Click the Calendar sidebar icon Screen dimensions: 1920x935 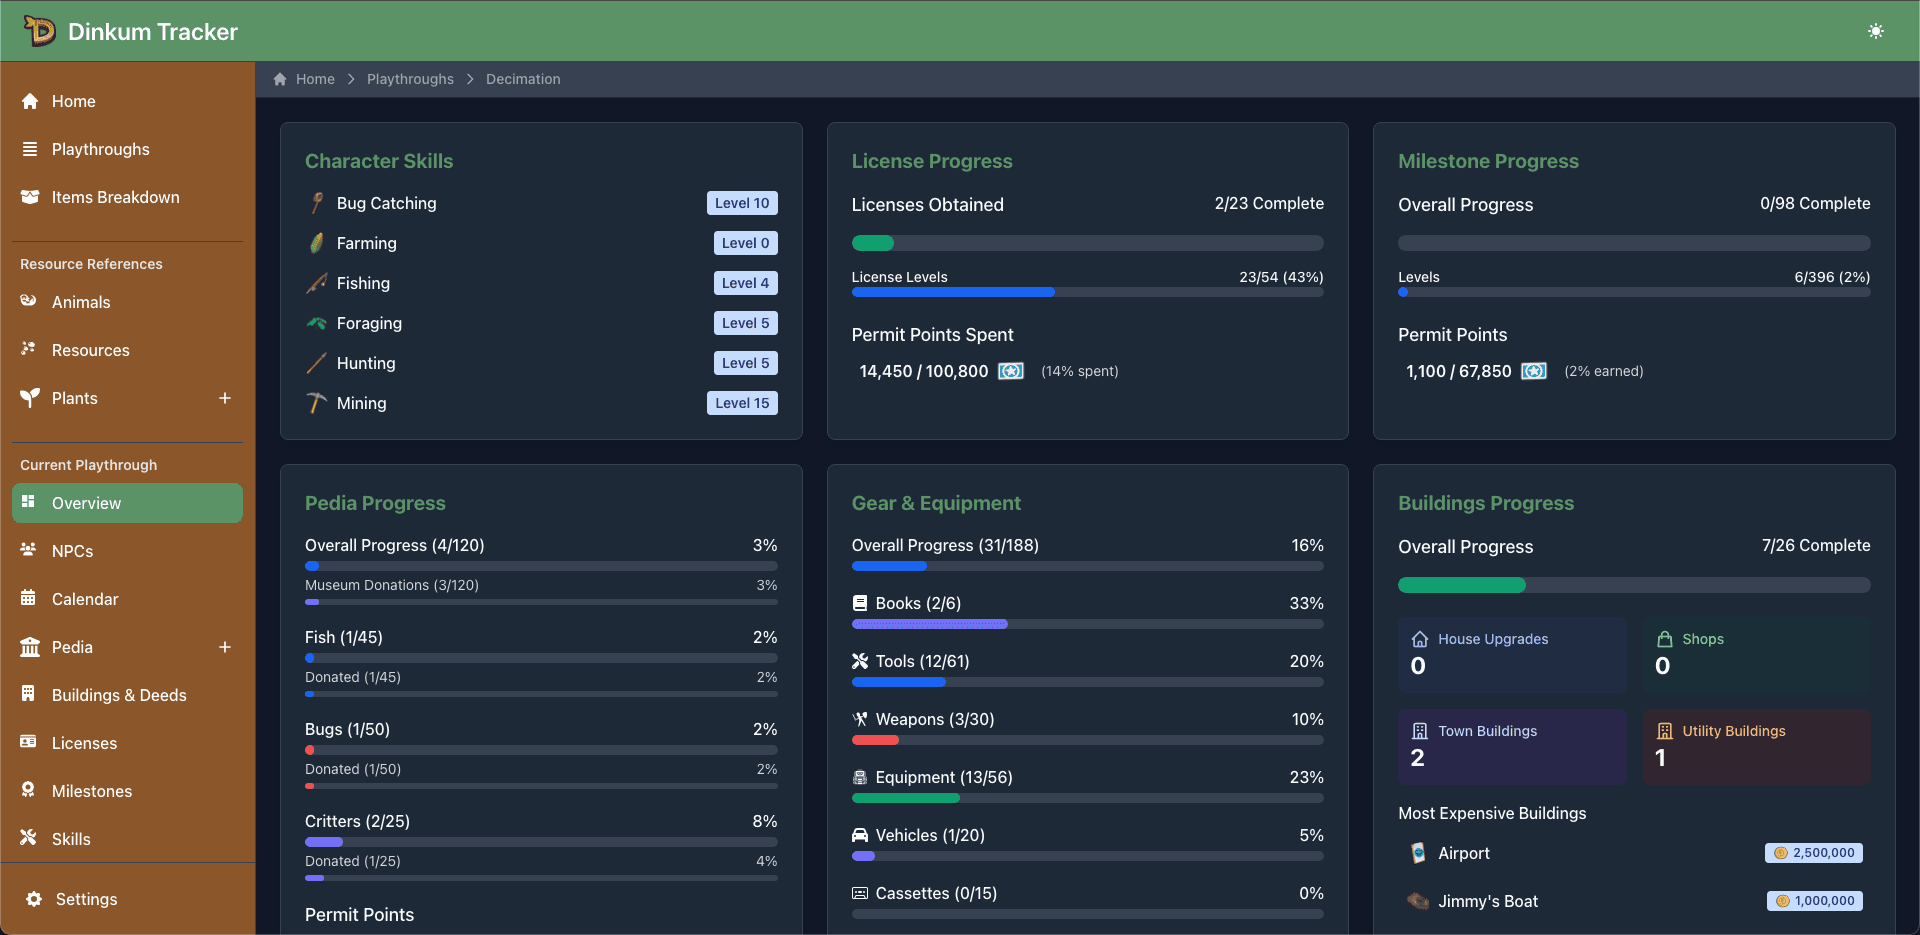click(x=29, y=599)
